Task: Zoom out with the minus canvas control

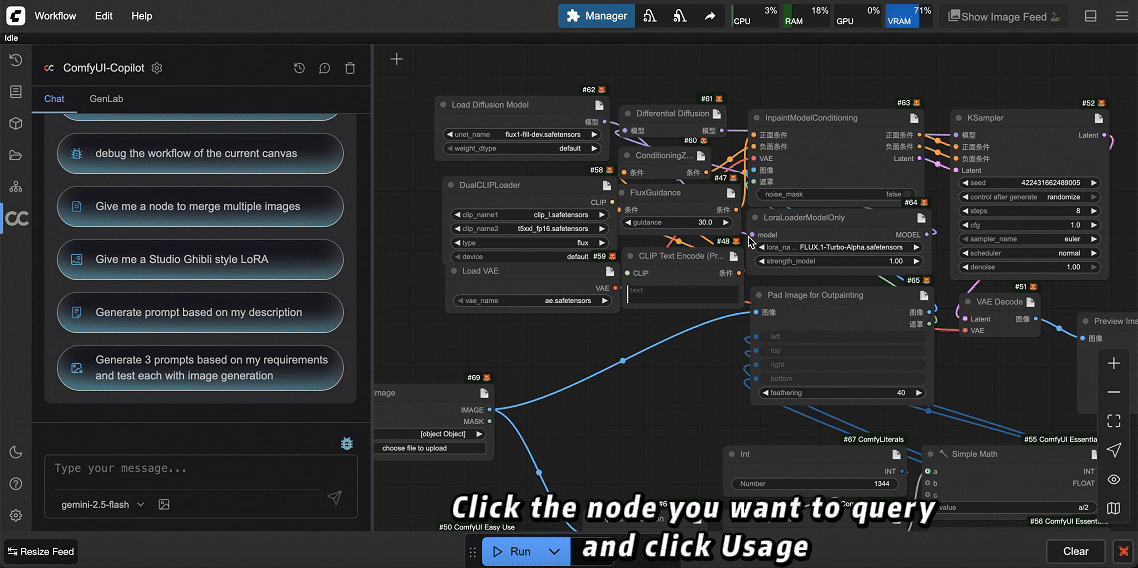Action: (1114, 392)
